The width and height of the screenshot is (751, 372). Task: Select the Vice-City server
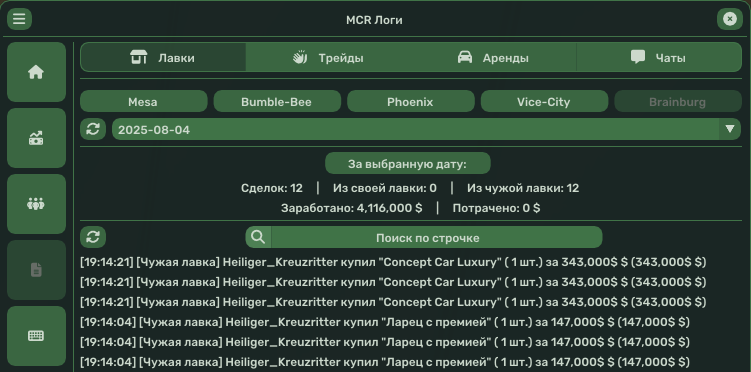click(545, 101)
